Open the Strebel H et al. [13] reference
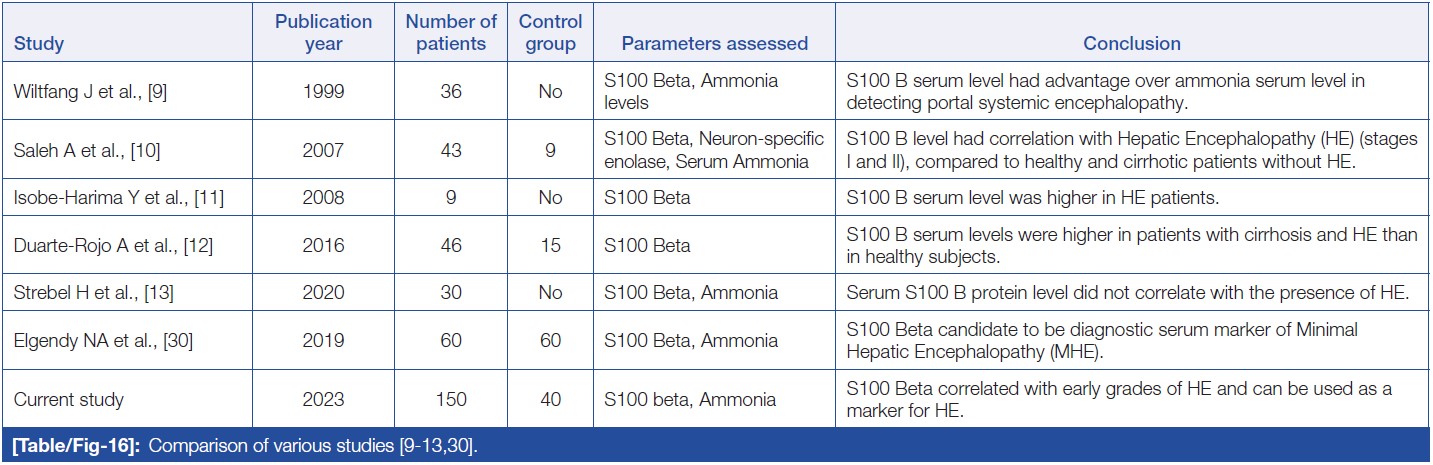The width and height of the screenshot is (1433, 465). point(90,293)
